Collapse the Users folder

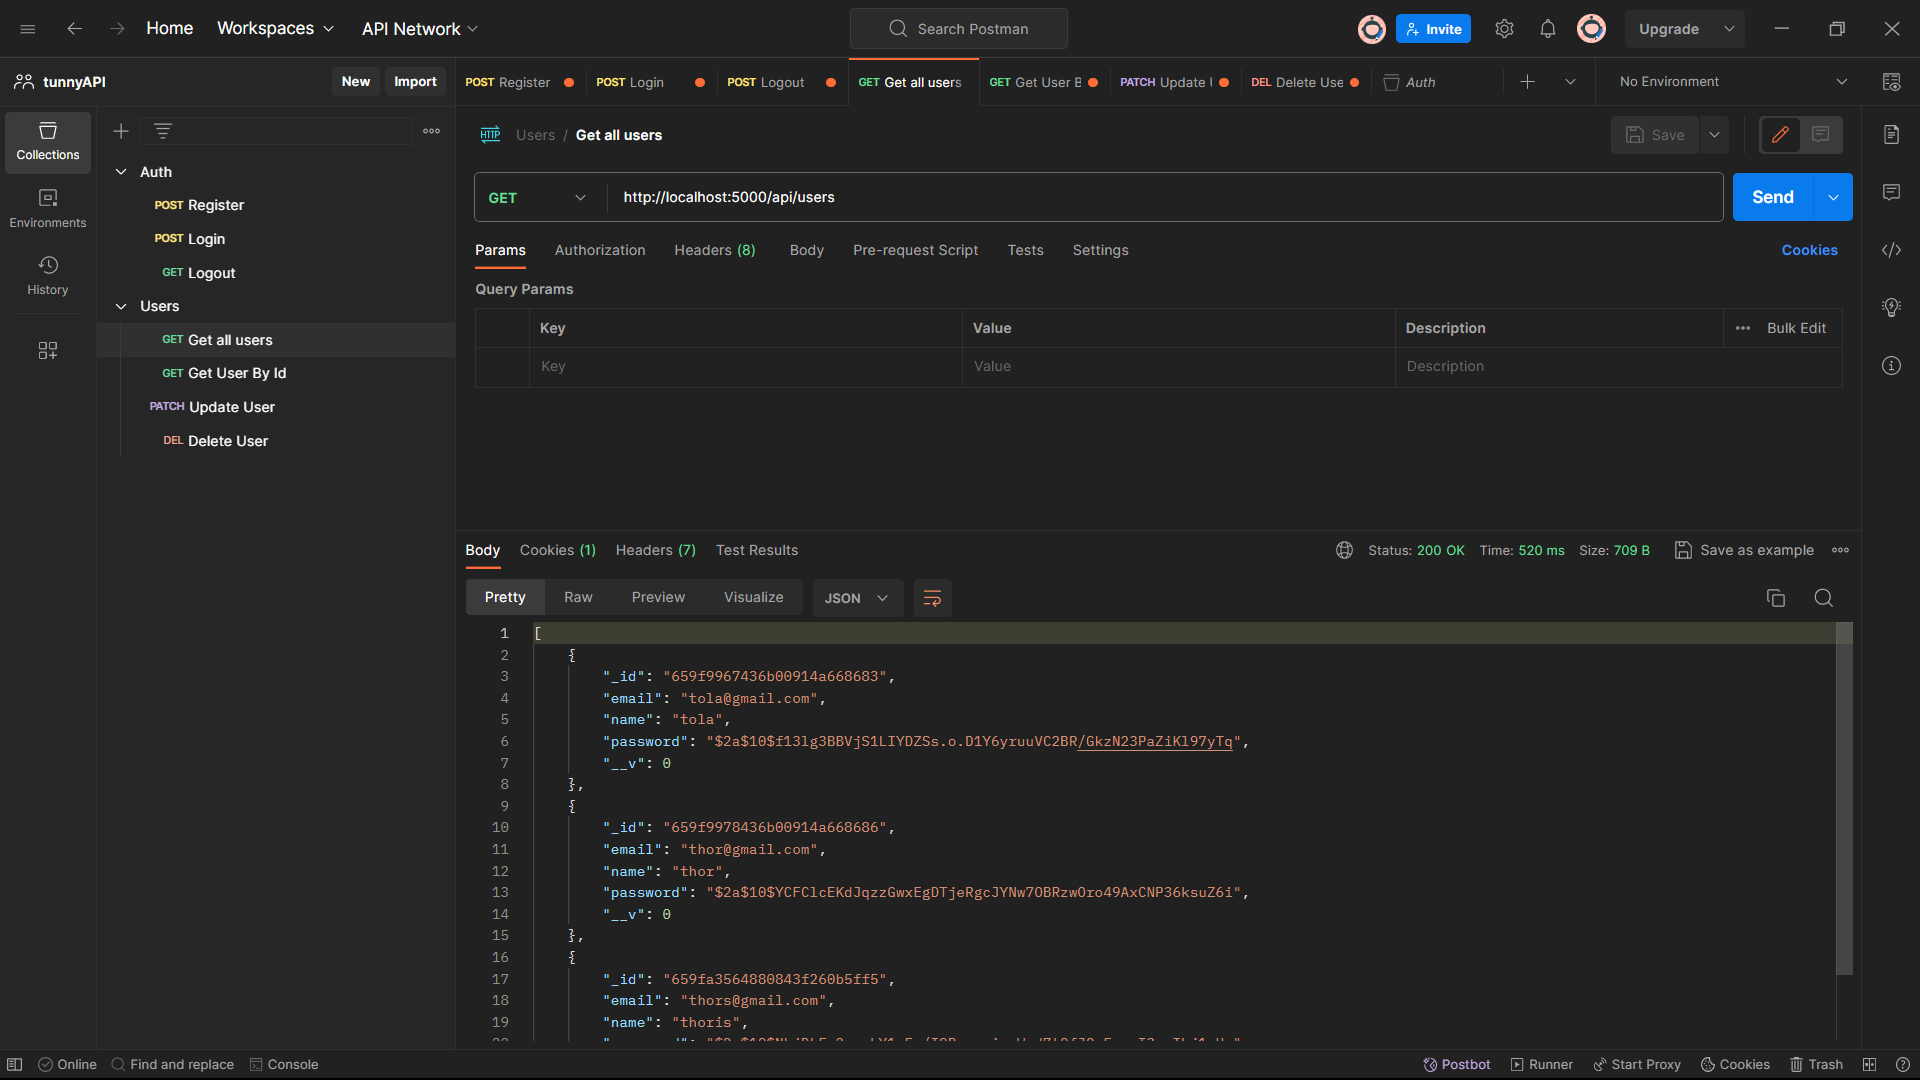pyautogui.click(x=121, y=306)
